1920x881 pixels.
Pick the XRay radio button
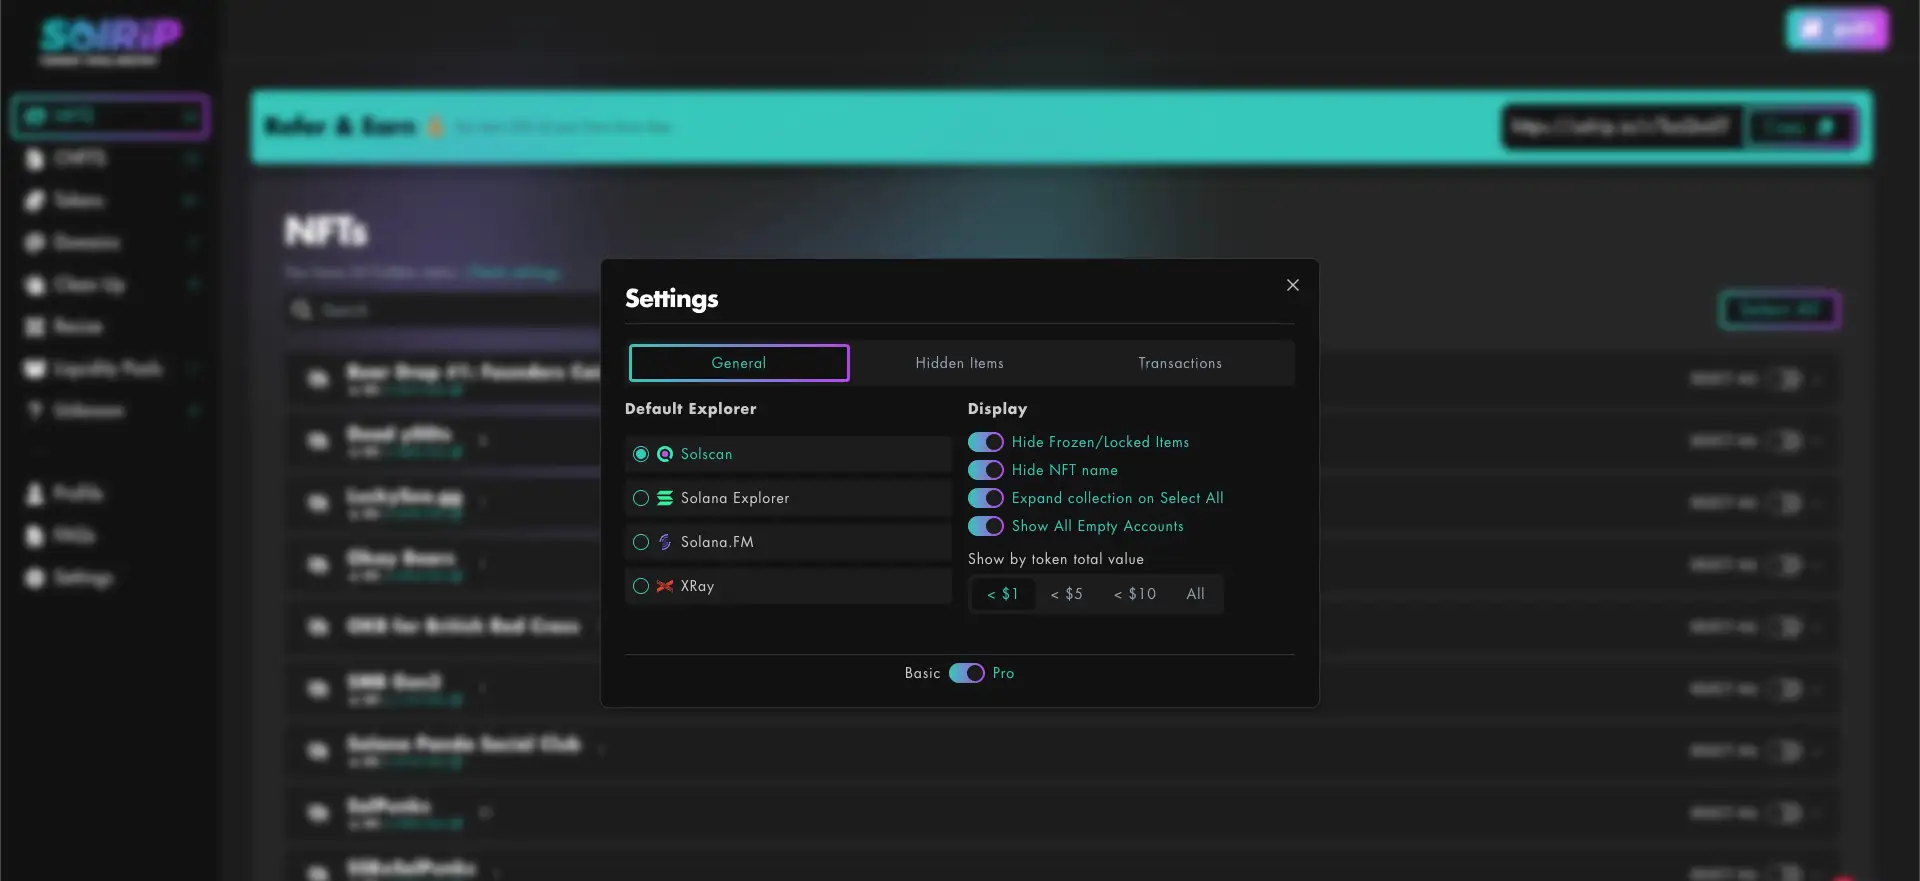[641, 586]
